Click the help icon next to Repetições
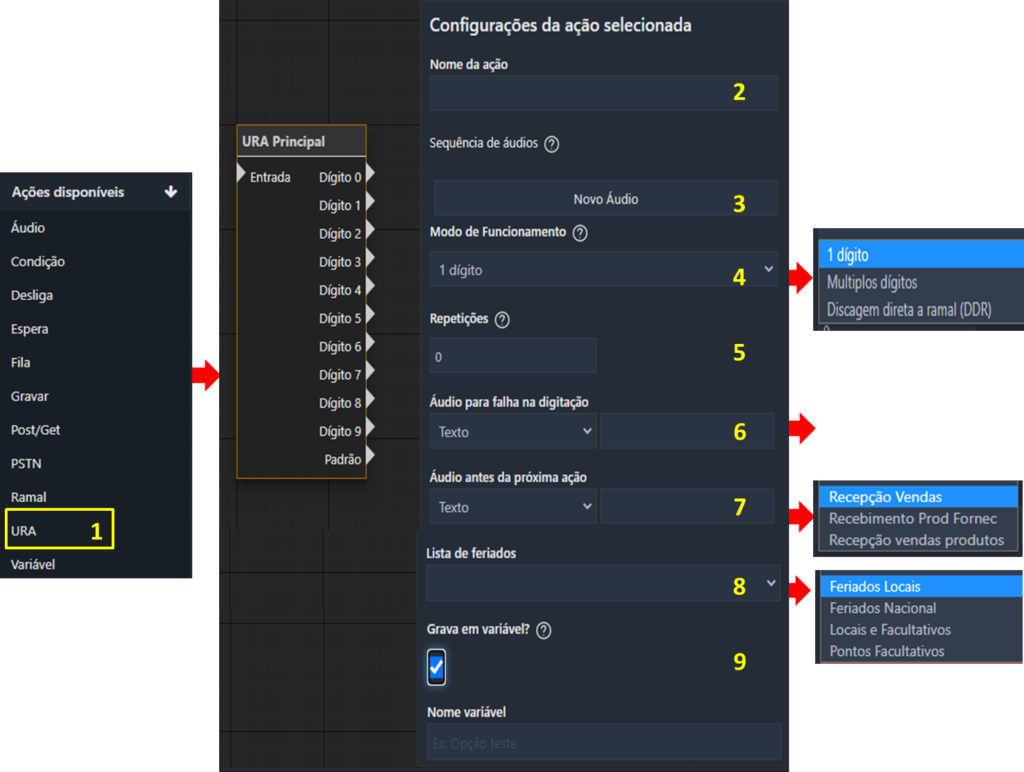Viewport: 1024px width, 772px height. pyautogui.click(x=502, y=320)
